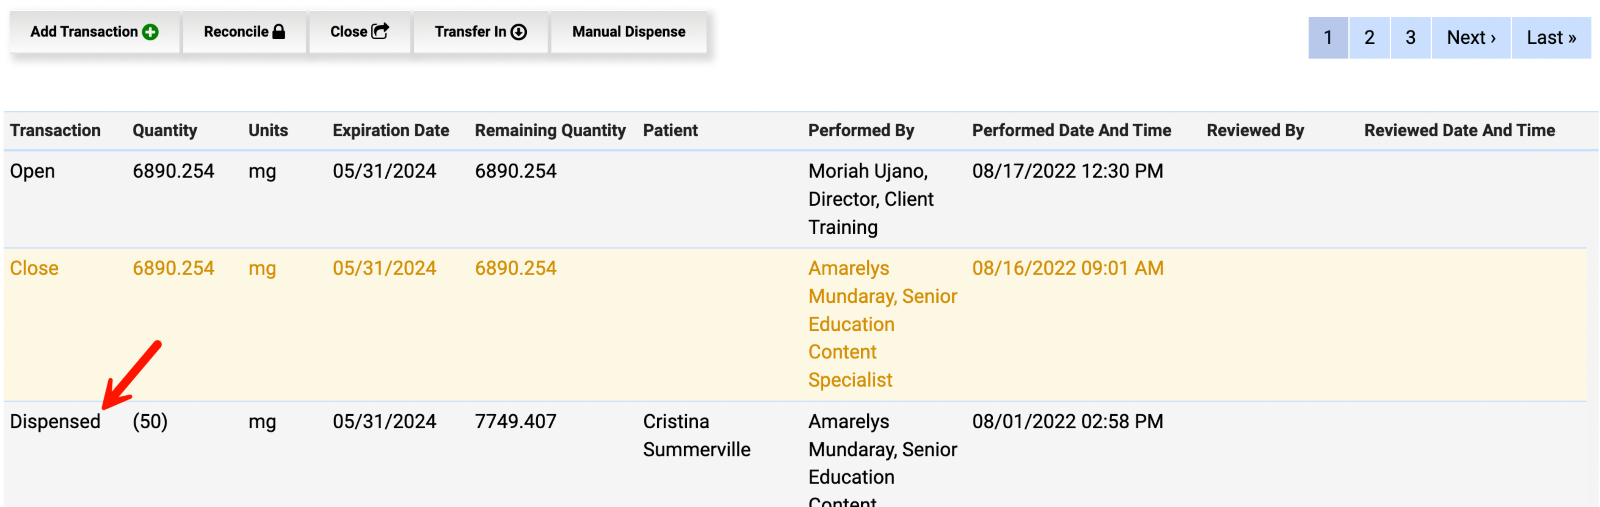Click the Next page link

(x=1470, y=38)
